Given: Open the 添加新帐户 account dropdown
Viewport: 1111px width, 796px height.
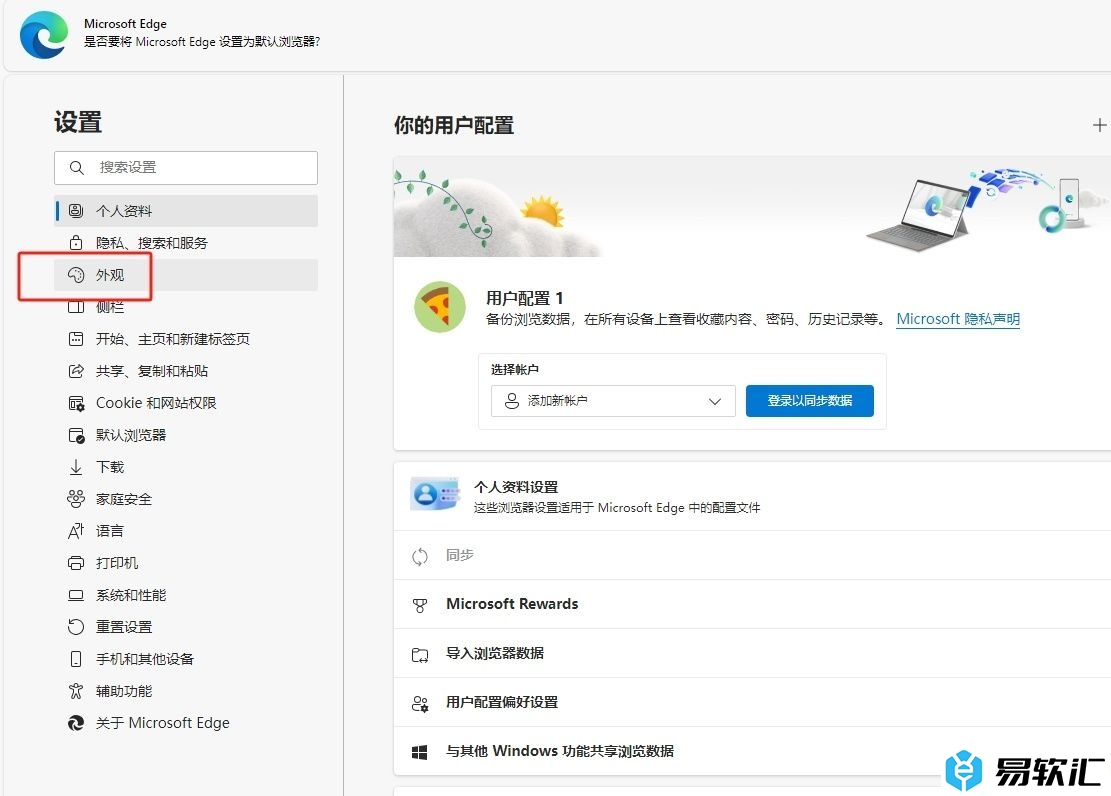Looking at the screenshot, I should pos(613,401).
